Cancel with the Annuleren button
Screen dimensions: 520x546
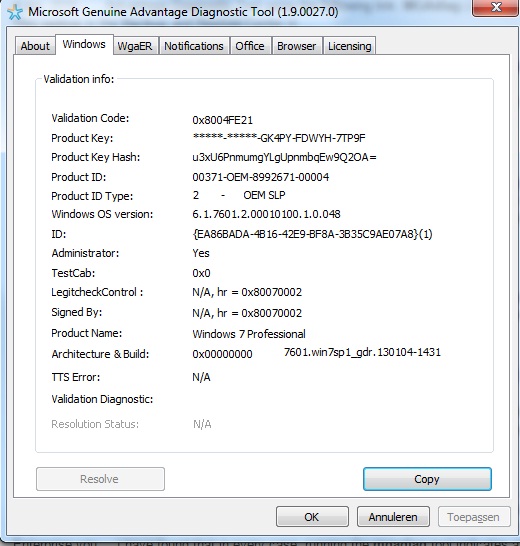393,517
